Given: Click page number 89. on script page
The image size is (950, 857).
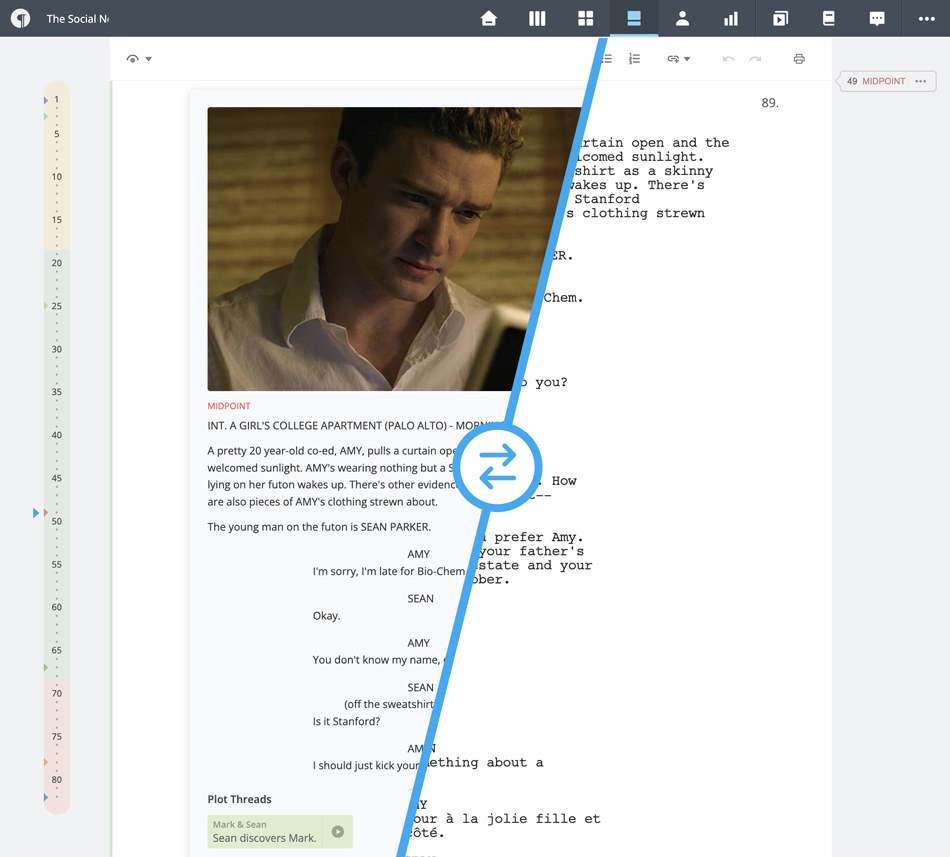Looking at the screenshot, I should tap(769, 103).
